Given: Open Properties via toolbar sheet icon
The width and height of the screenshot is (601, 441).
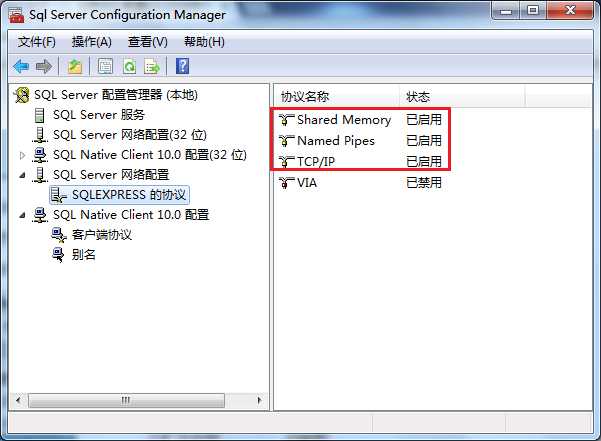Looking at the screenshot, I should [105, 67].
